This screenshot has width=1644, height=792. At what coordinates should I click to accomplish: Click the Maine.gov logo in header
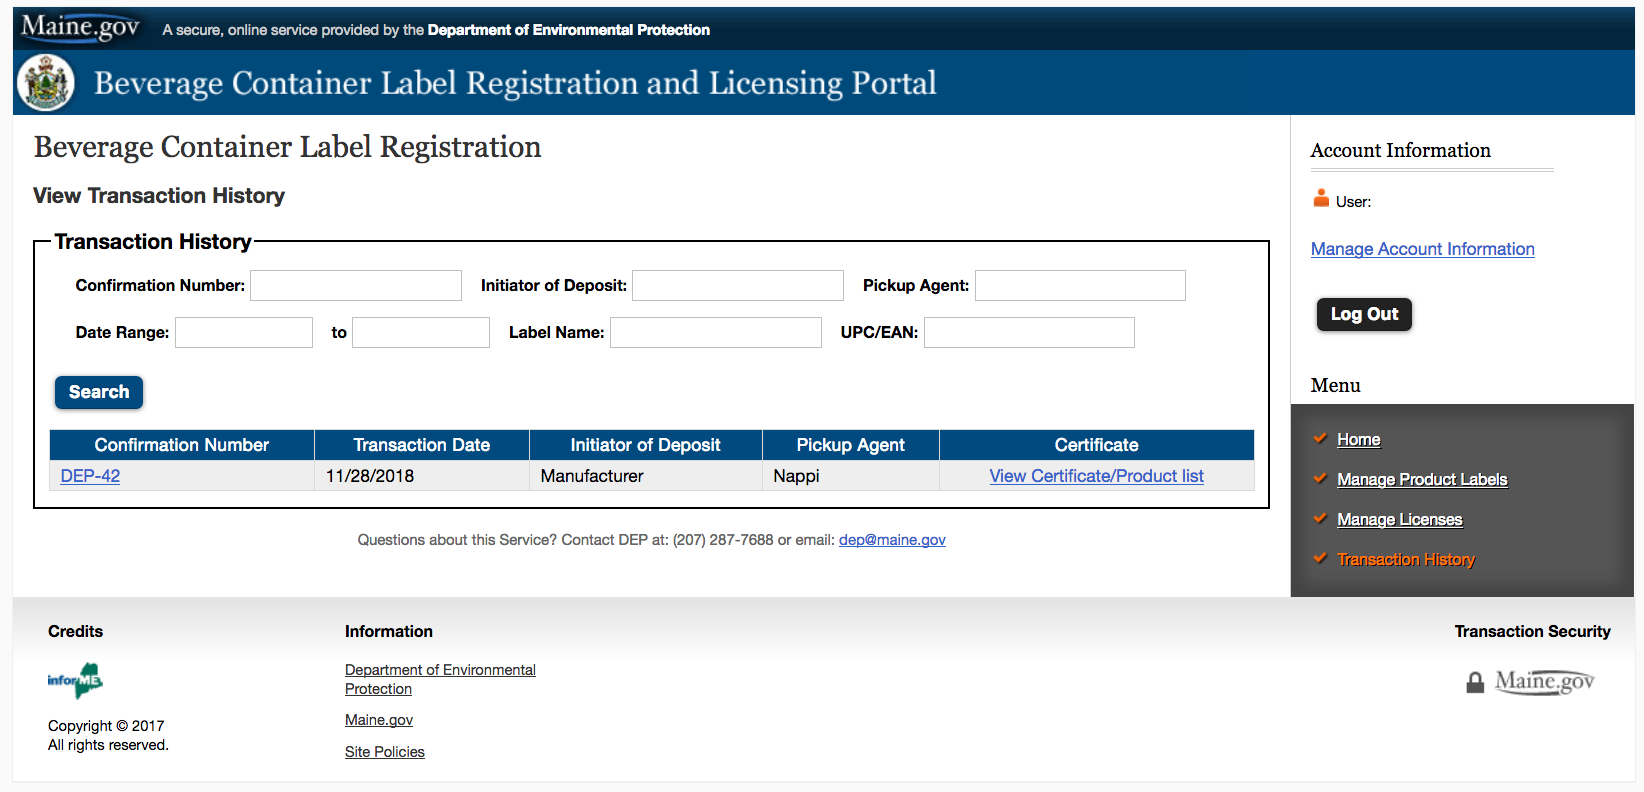80,27
